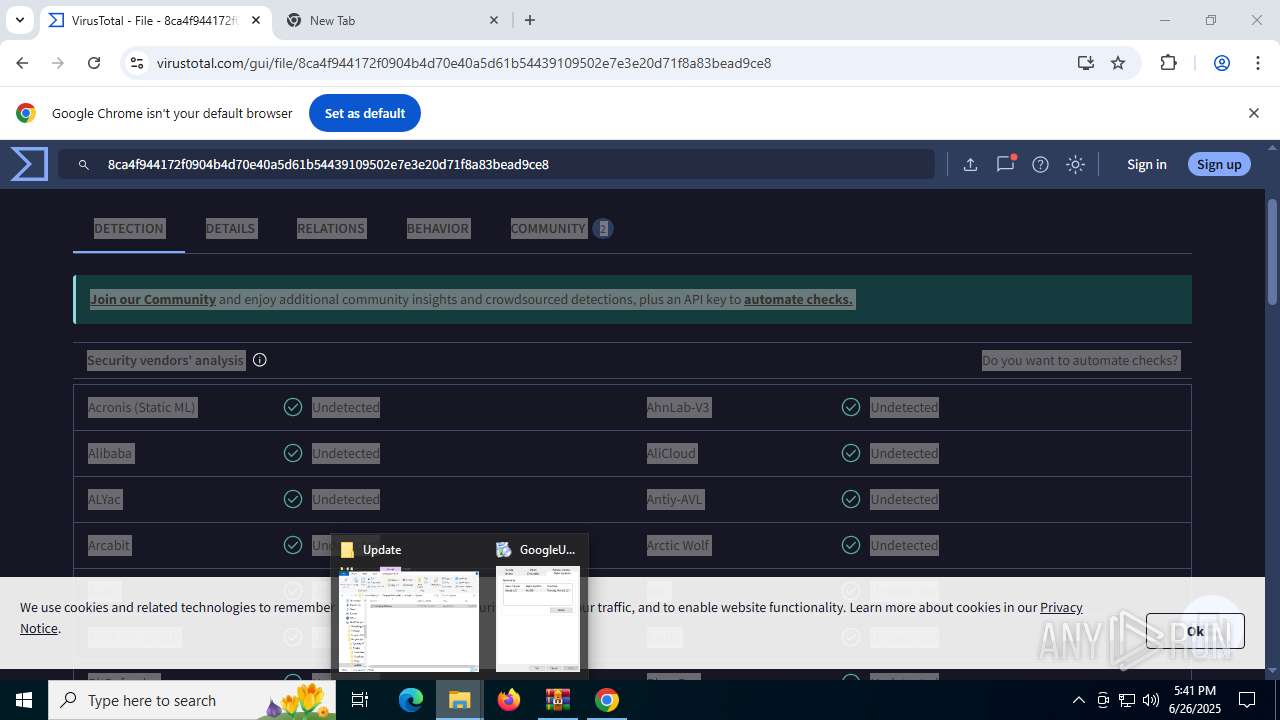The width and height of the screenshot is (1280, 720).
Task: Open the DETAILS tab
Action: pyautogui.click(x=230, y=228)
